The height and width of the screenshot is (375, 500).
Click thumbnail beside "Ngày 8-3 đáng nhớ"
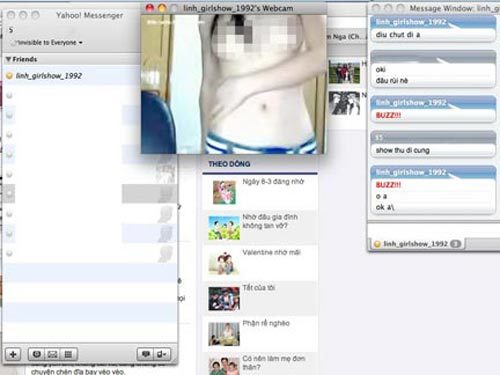224,192
